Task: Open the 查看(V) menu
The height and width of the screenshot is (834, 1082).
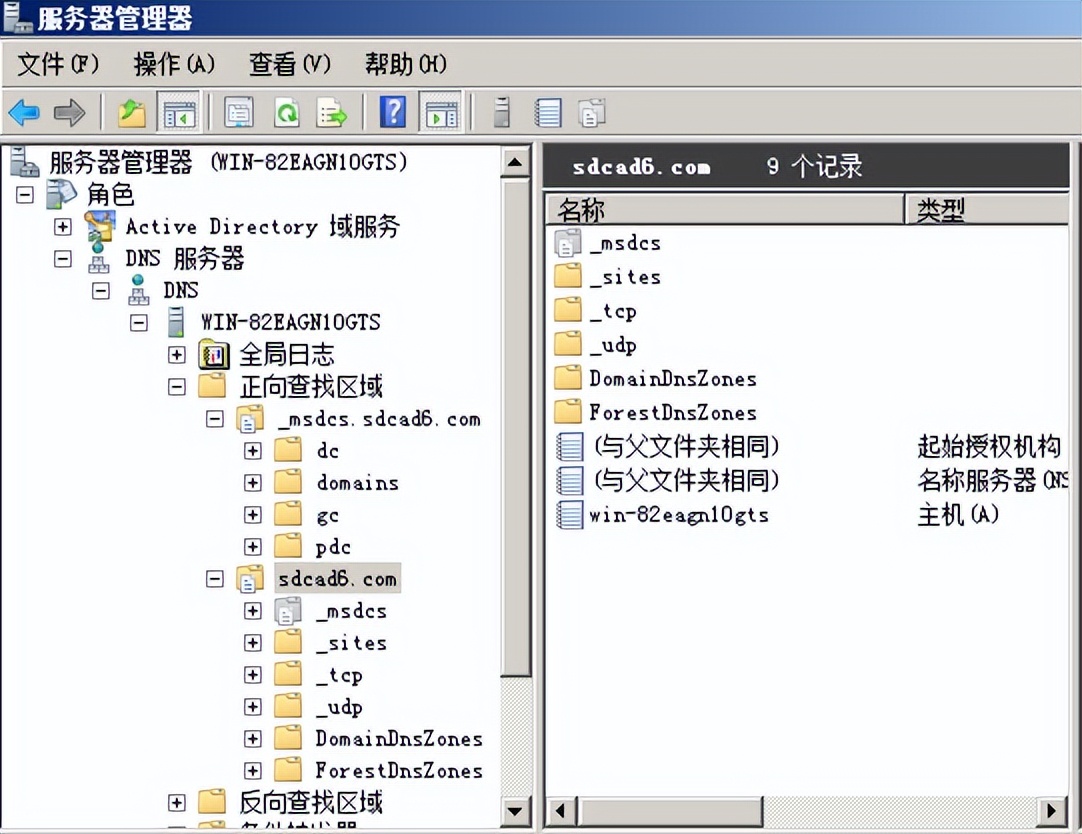Action: pos(290,63)
